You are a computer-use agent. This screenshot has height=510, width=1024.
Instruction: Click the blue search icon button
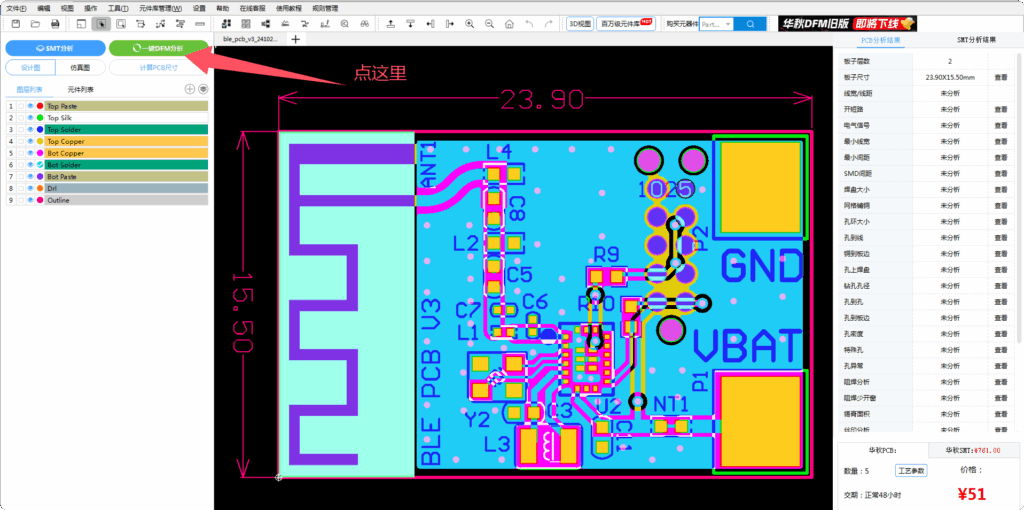point(749,23)
